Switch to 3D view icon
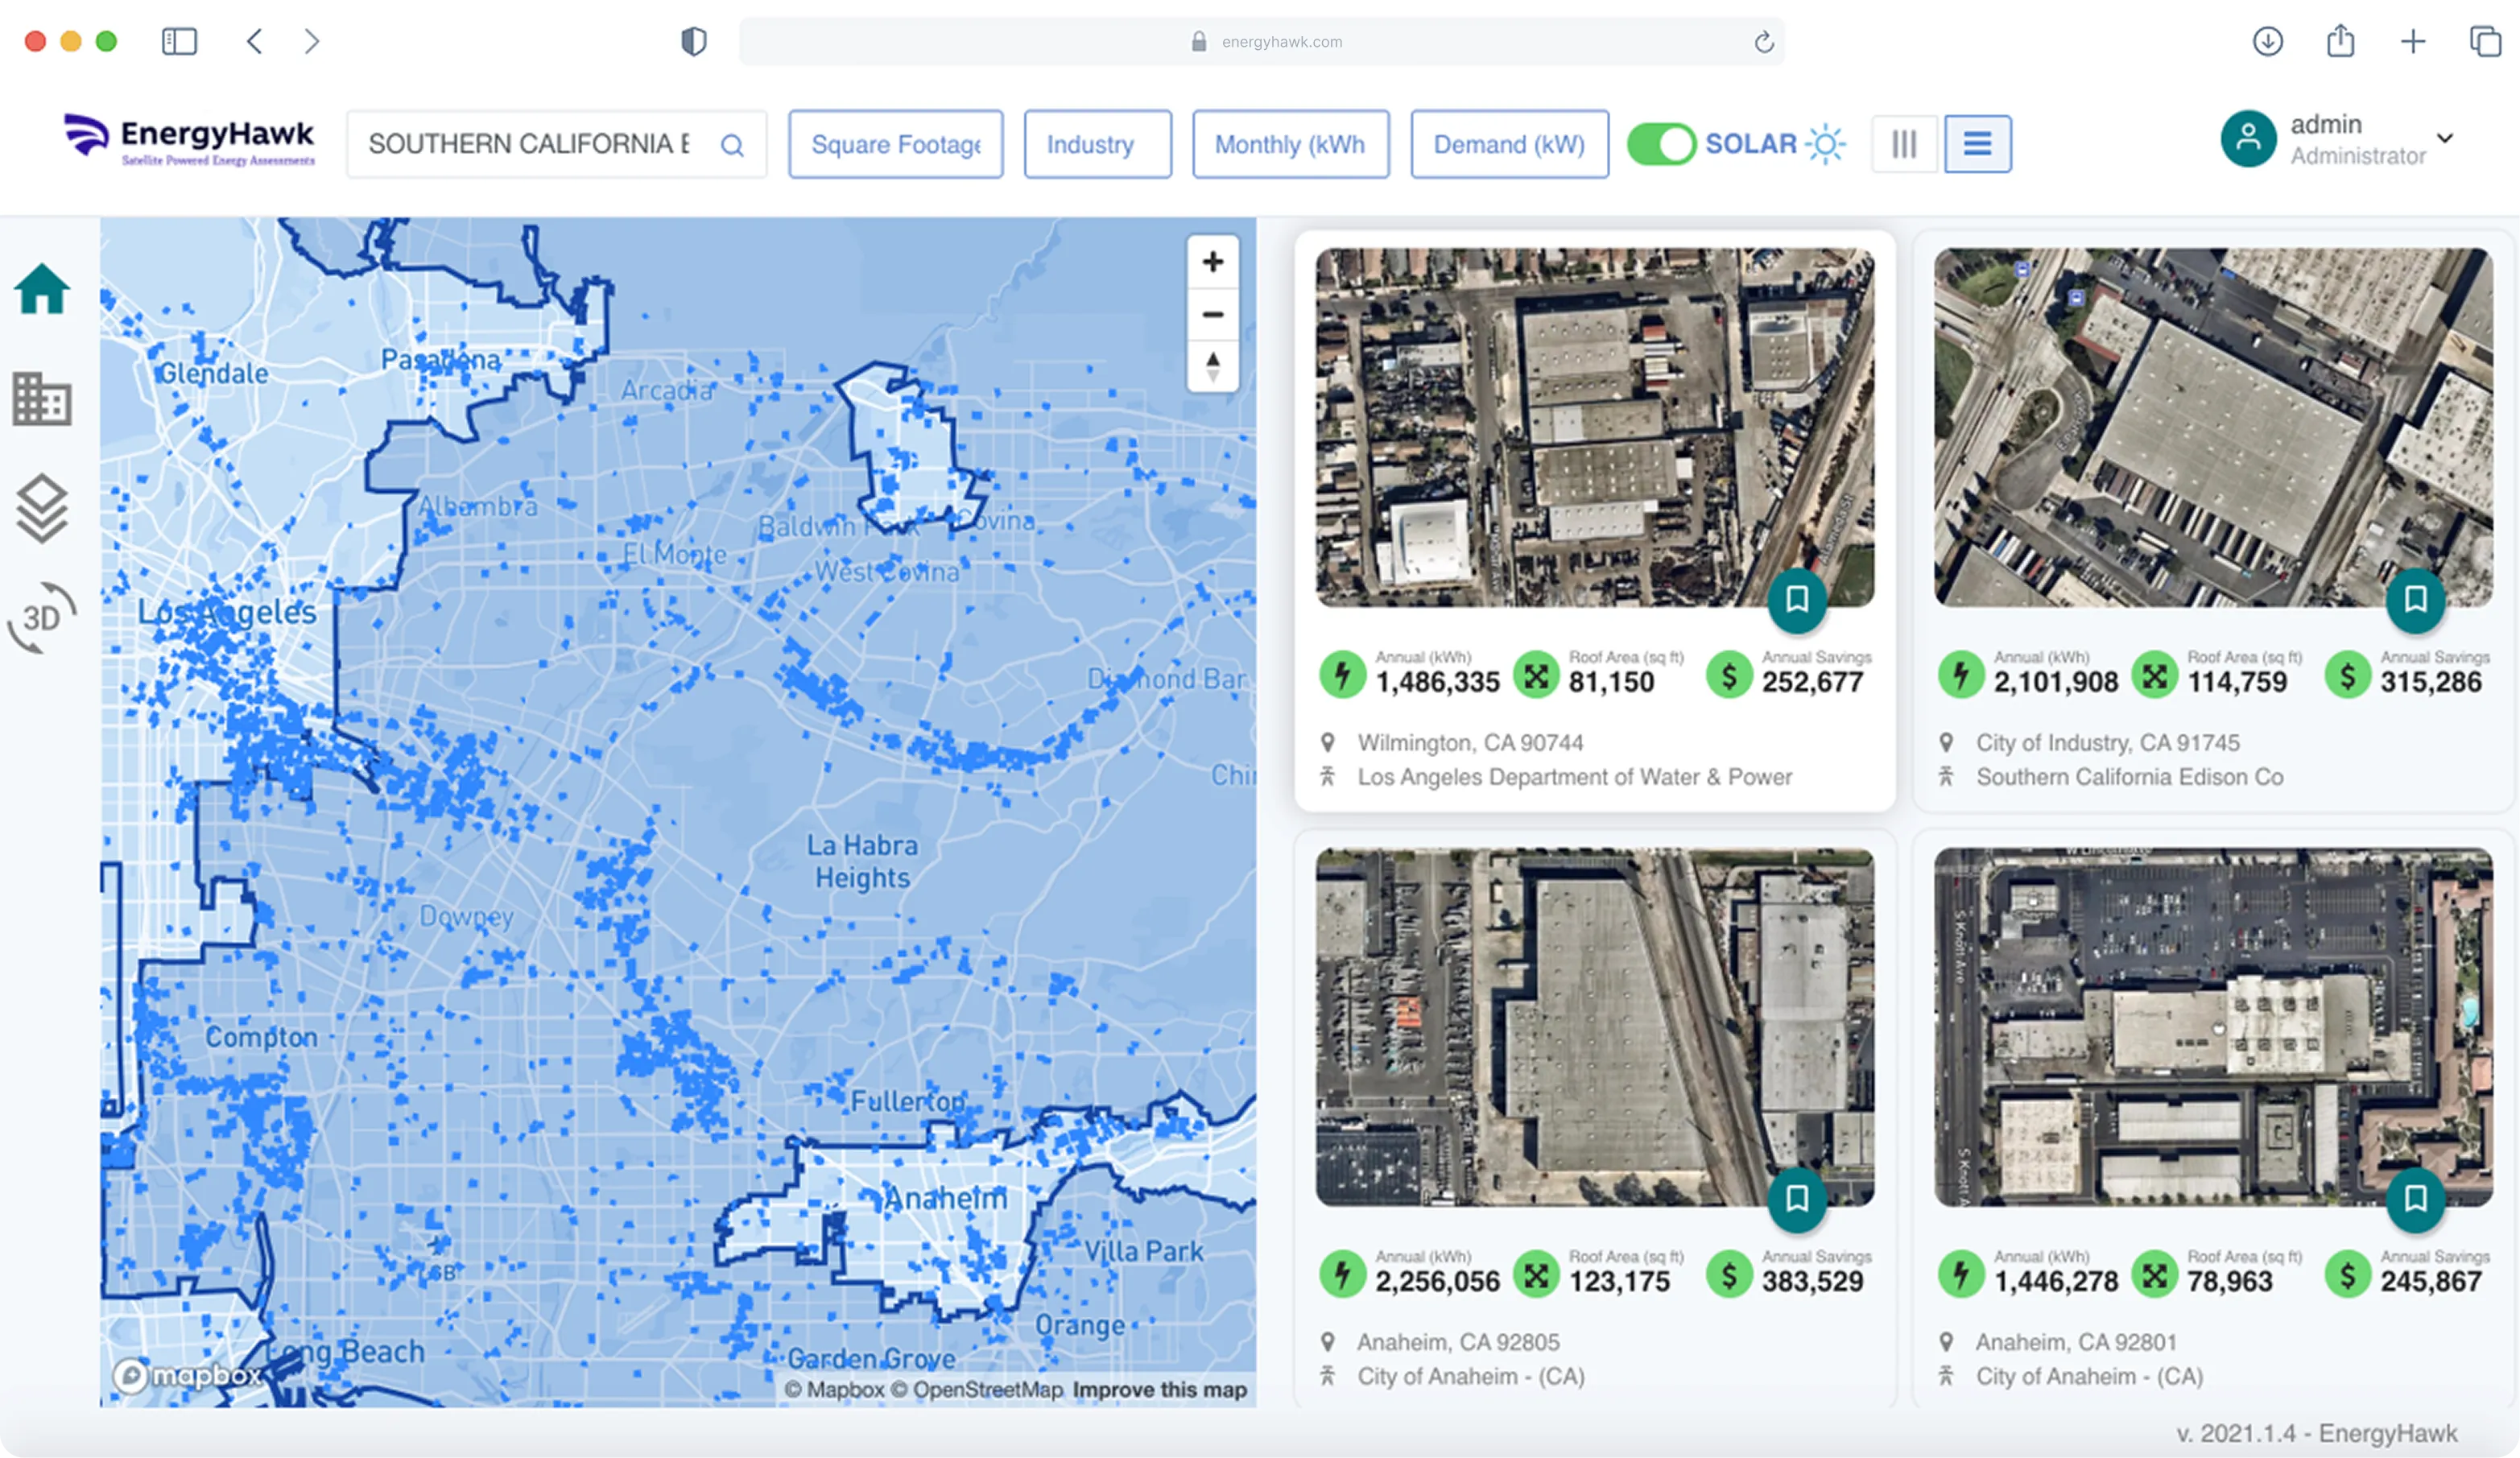The image size is (2520, 1458). pyautogui.click(x=42, y=617)
